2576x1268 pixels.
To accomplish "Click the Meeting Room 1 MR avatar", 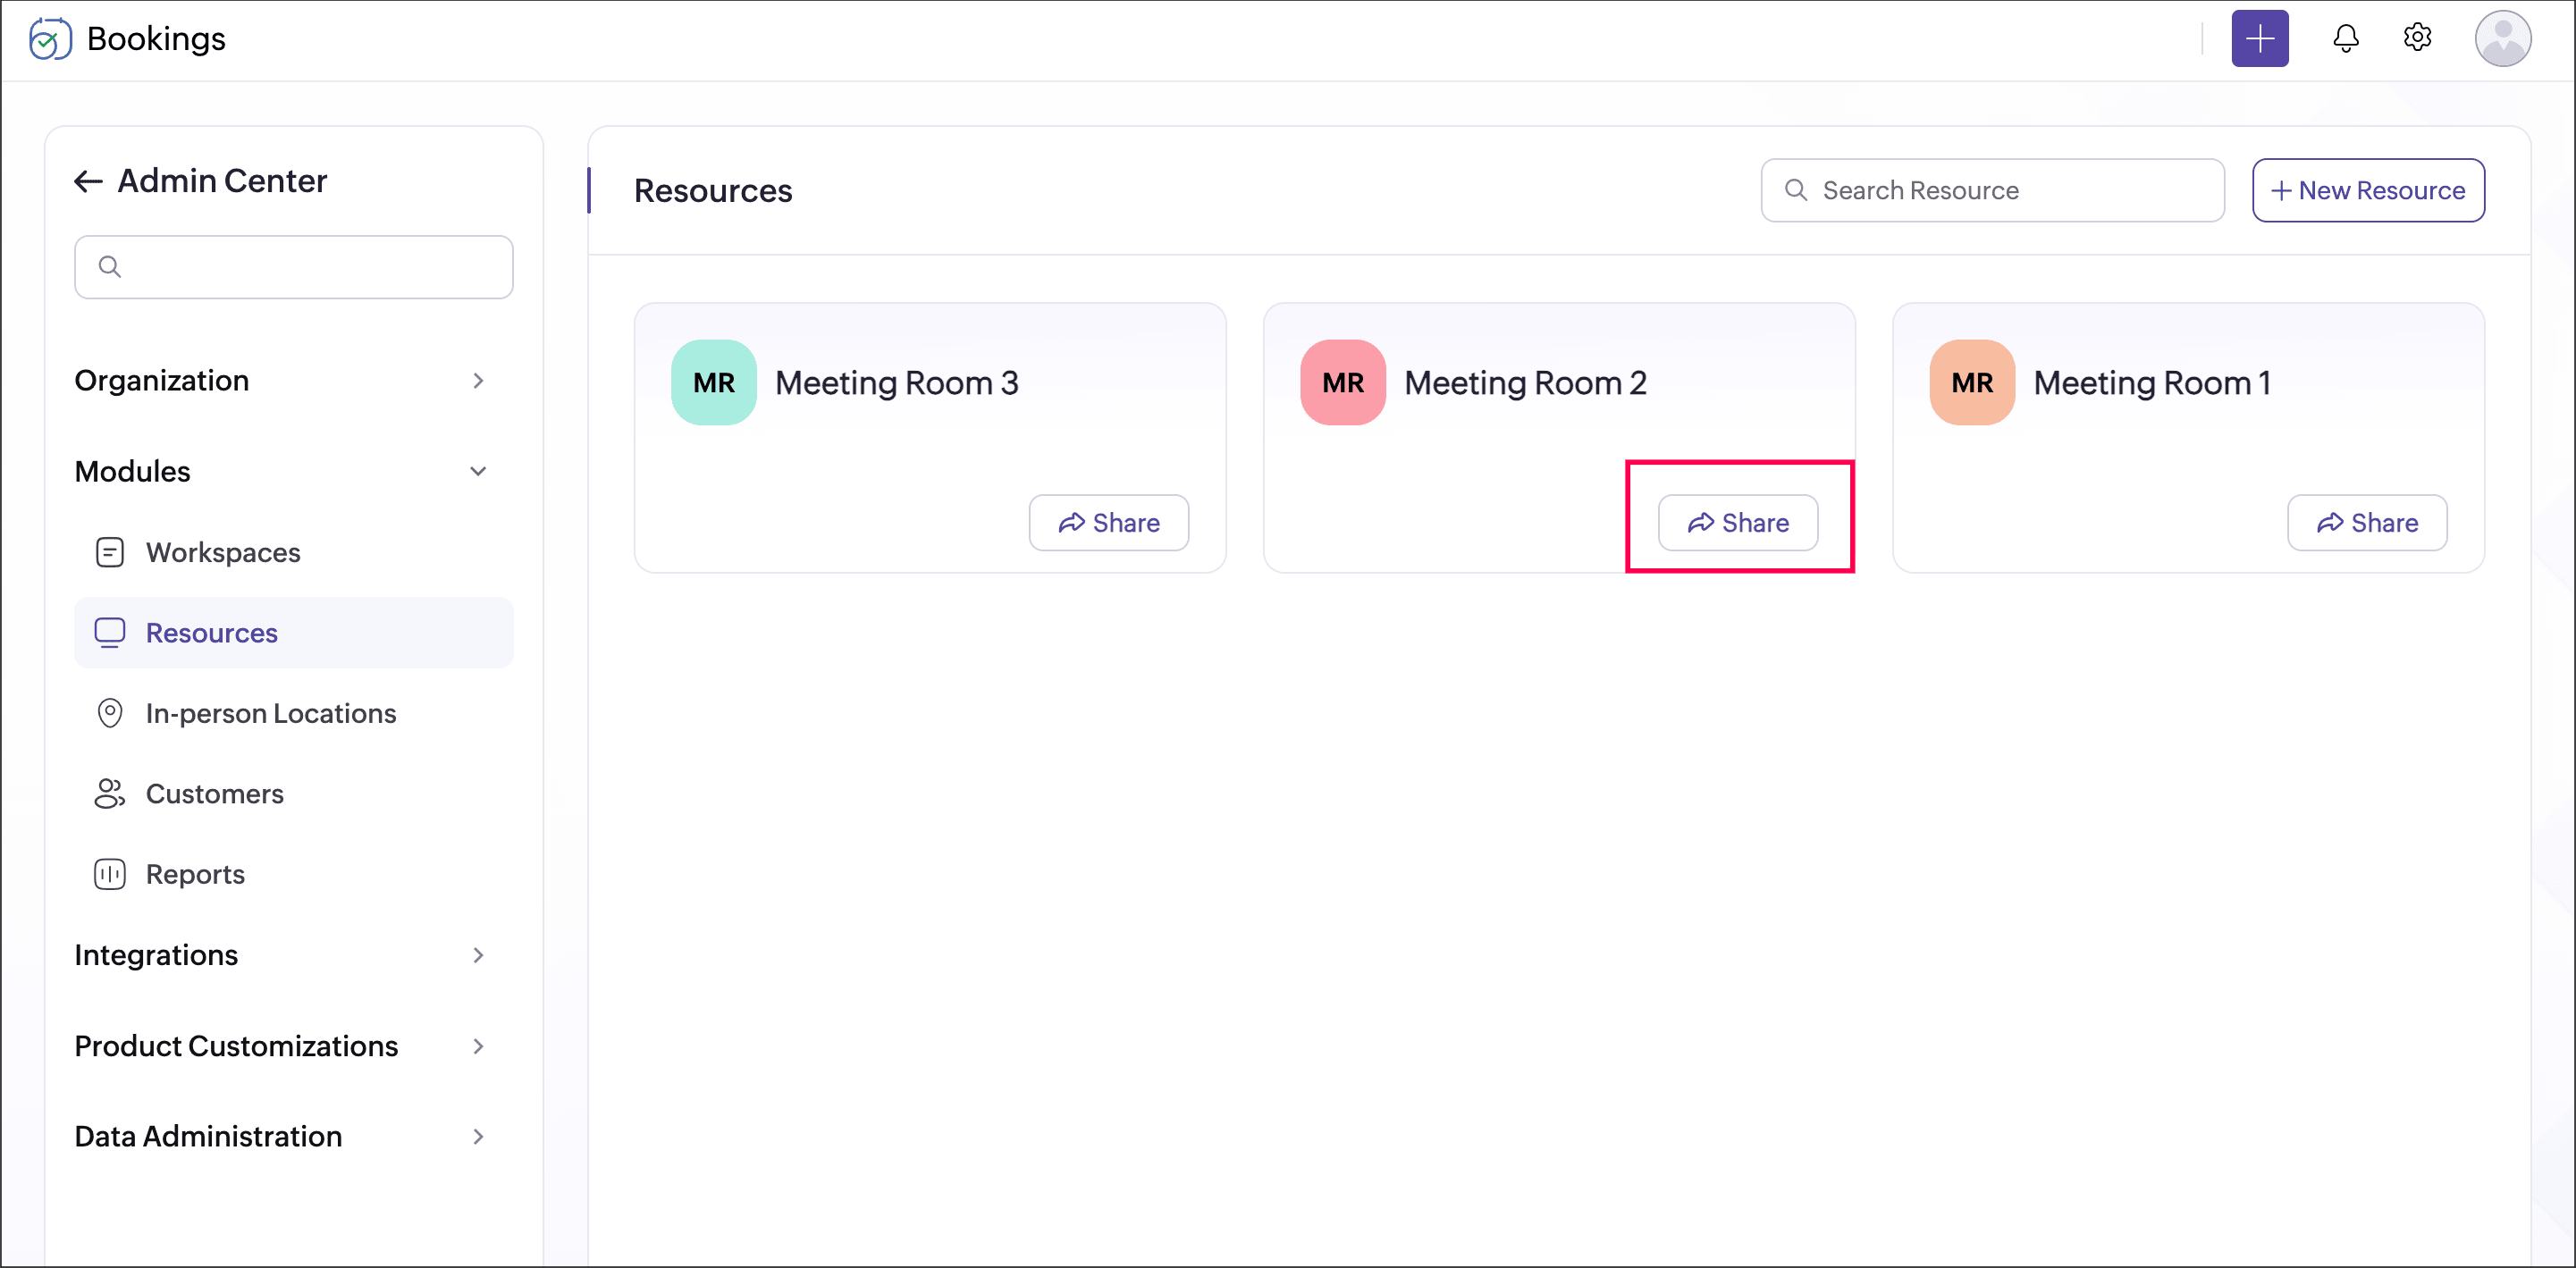I will 1971,382.
